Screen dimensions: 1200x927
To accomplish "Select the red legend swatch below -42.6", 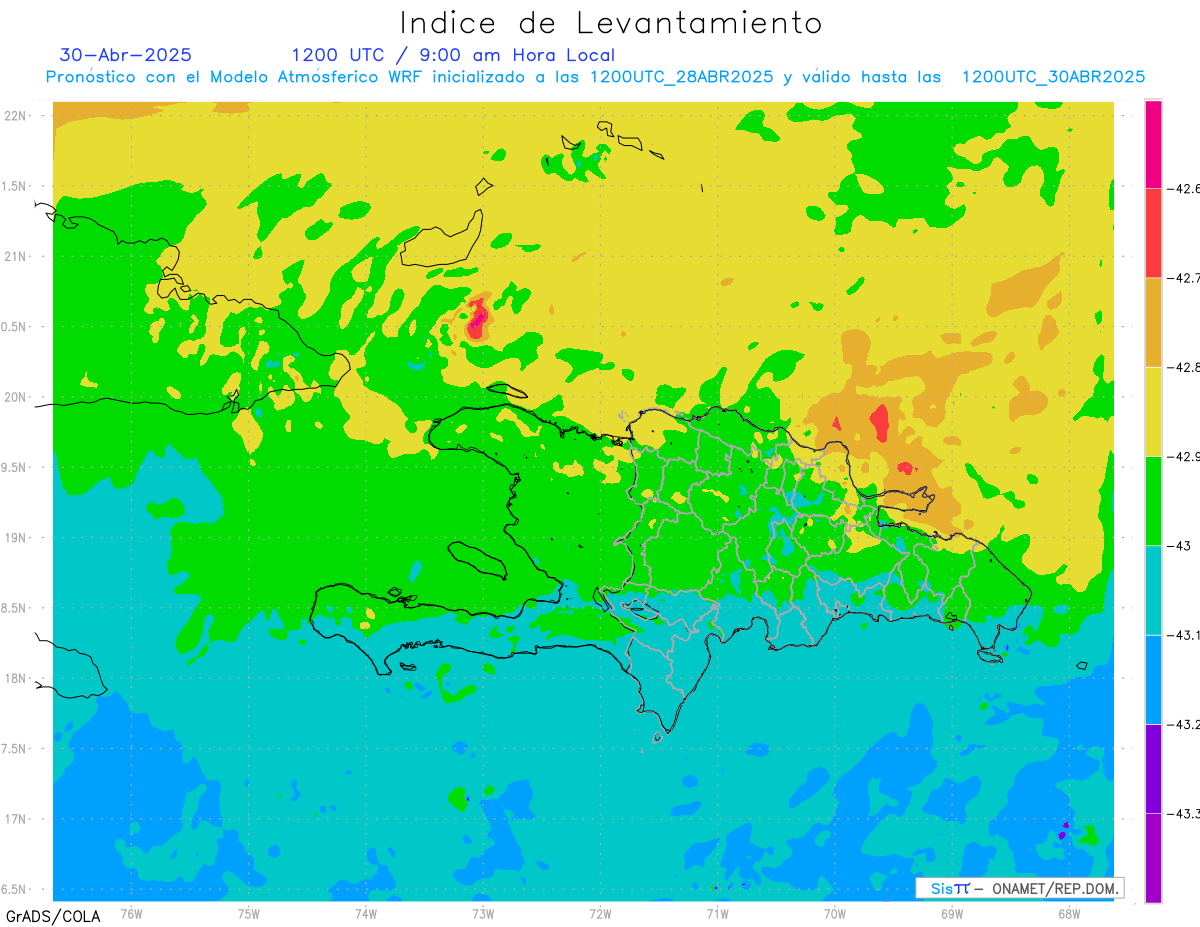I will click(x=1153, y=233).
